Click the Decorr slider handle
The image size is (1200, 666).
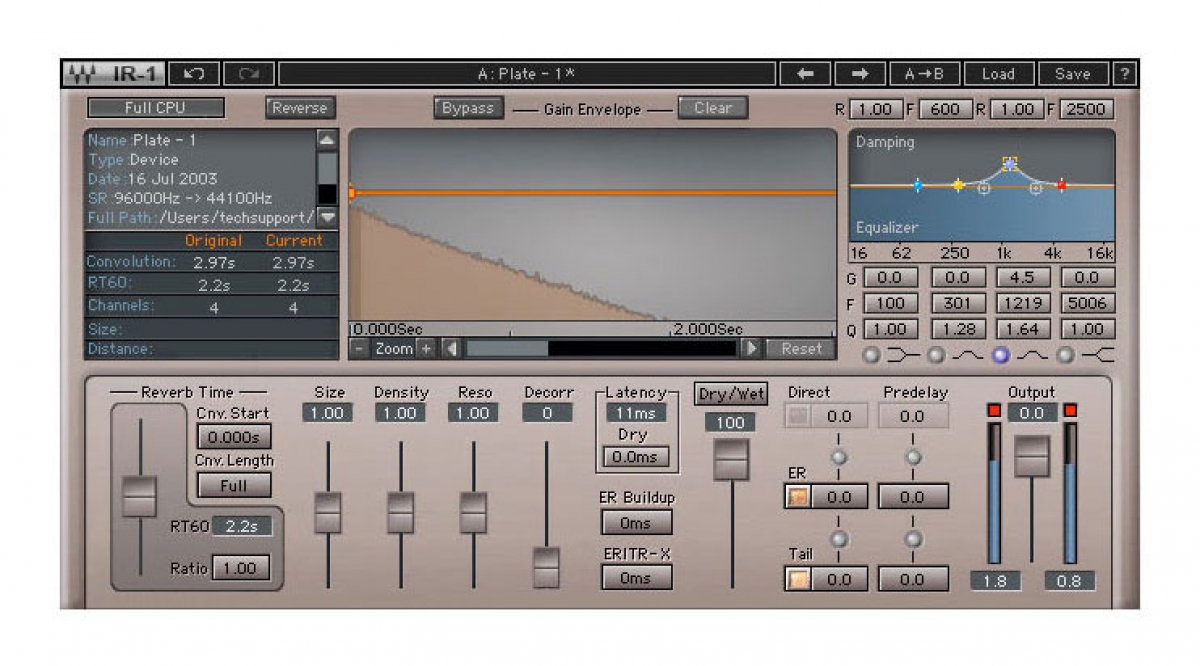pyautogui.click(x=546, y=568)
